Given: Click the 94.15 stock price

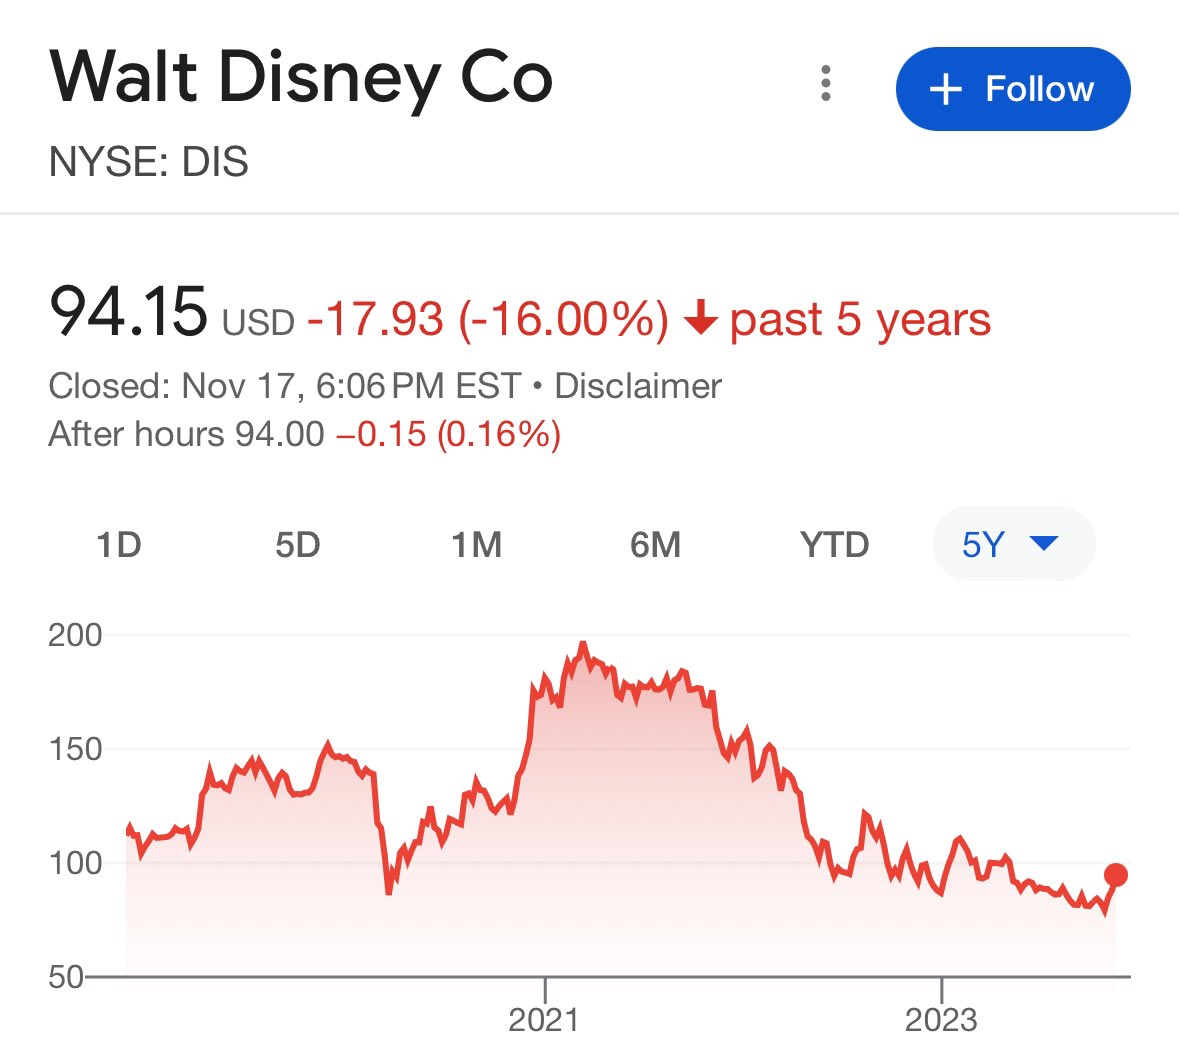Looking at the screenshot, I should (128, 312).
